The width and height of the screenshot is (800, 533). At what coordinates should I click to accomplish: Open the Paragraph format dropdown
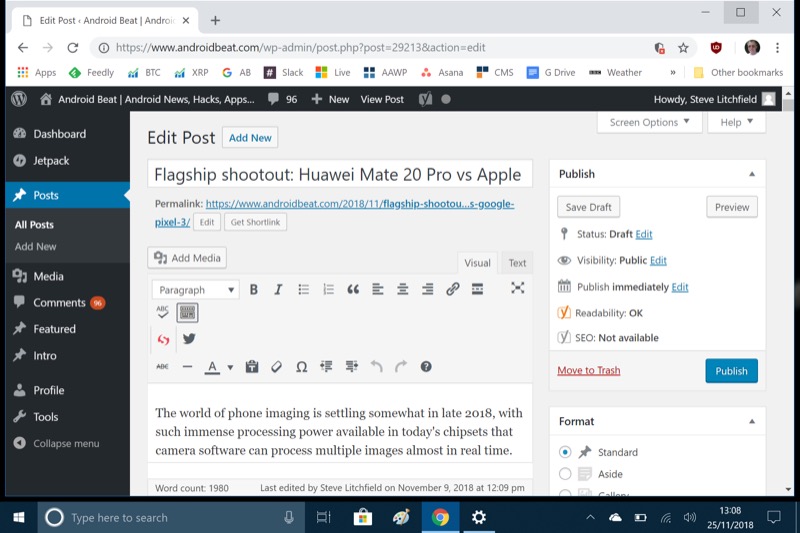tap(195, 290)
